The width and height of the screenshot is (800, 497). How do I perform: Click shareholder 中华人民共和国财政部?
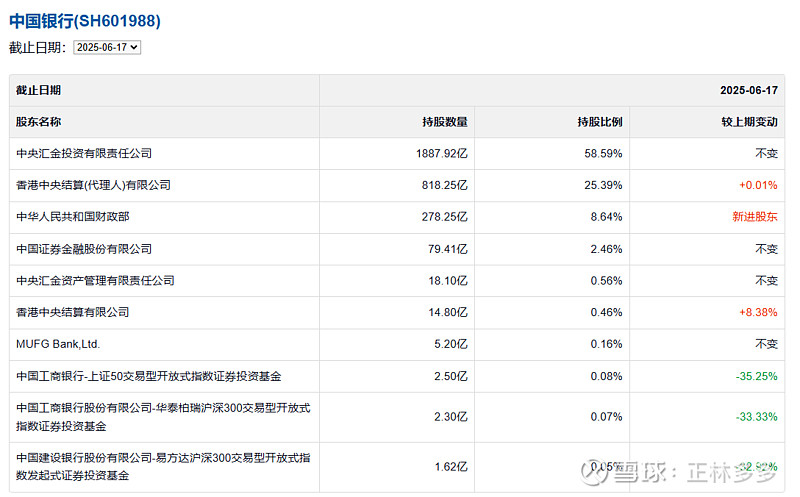(72, 216)
